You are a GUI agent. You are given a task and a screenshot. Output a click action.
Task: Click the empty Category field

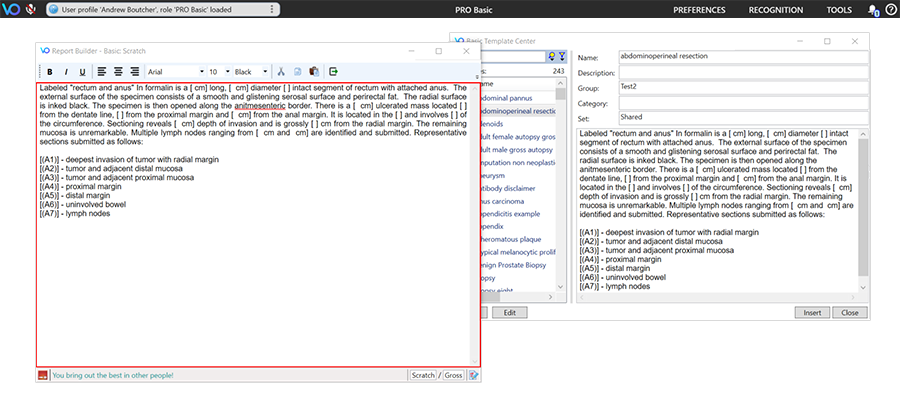[x=743, y=103]
